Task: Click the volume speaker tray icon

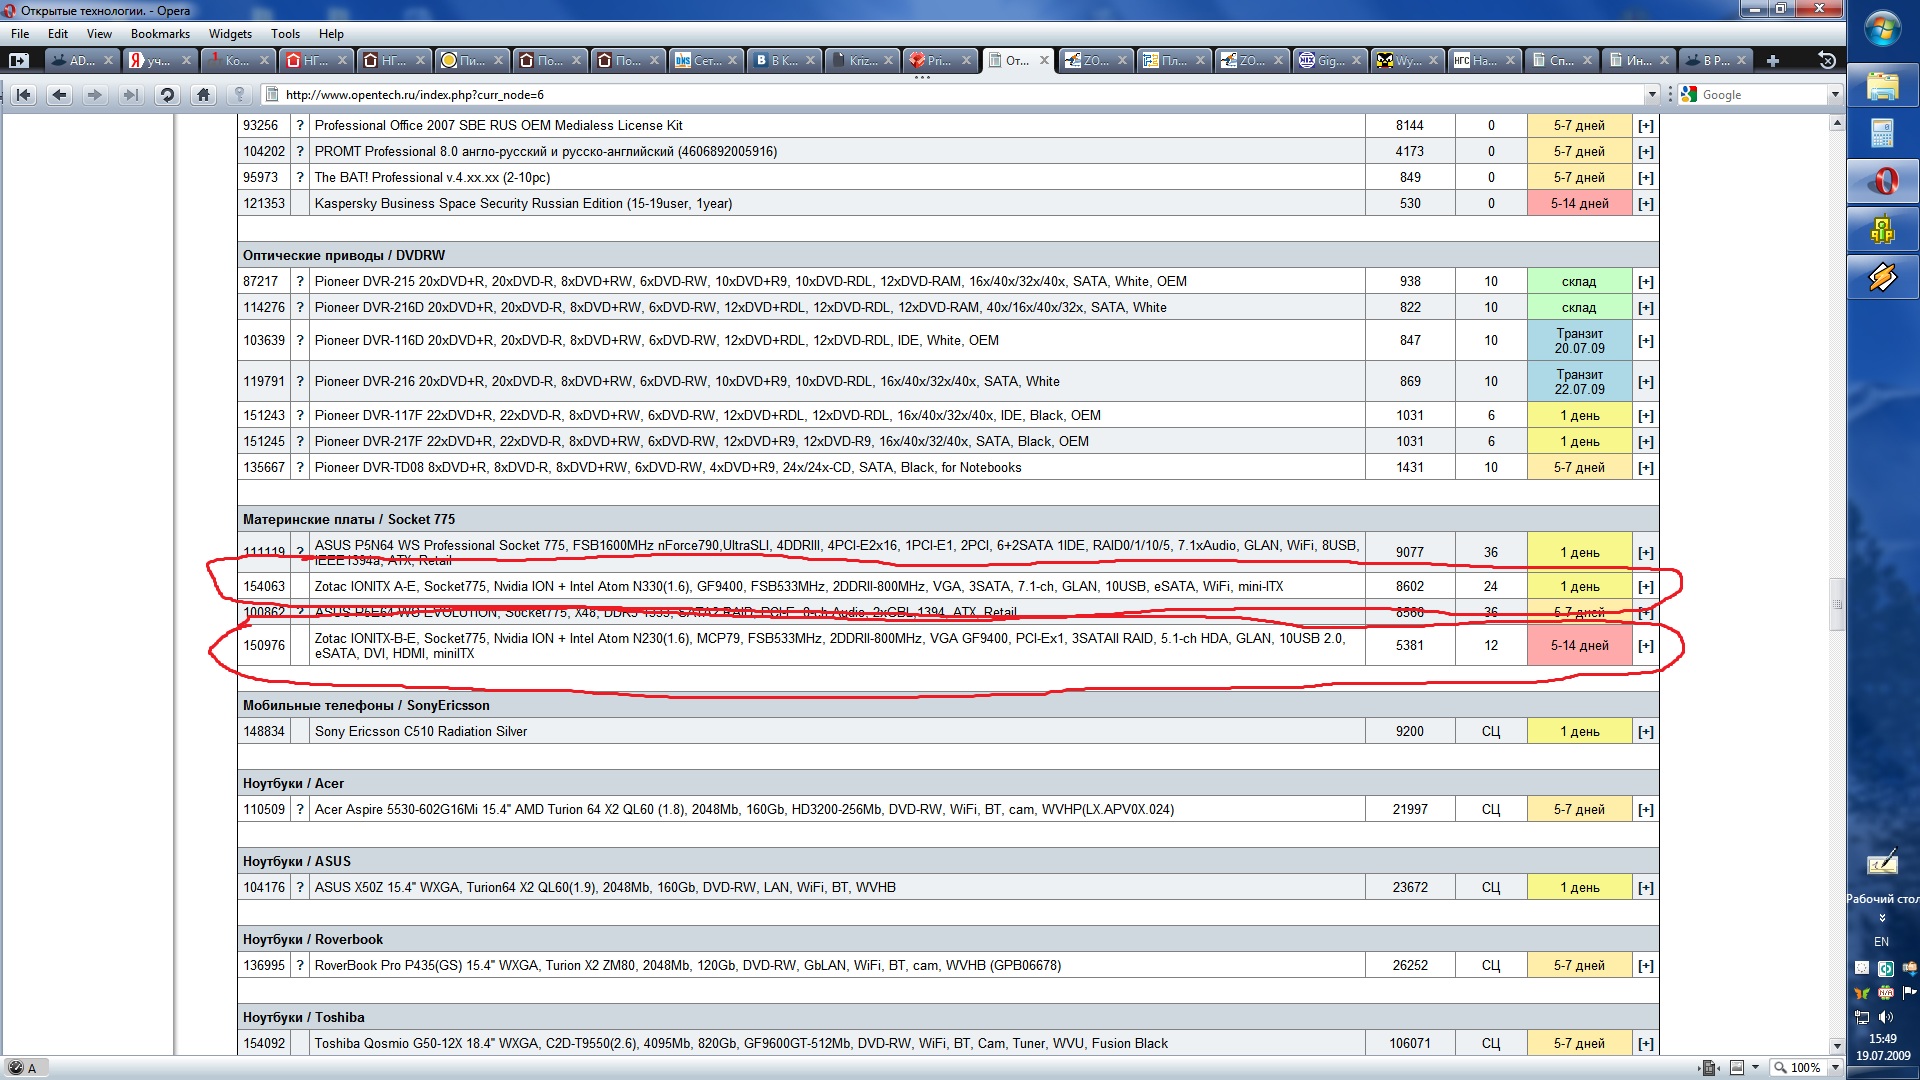Action: pos(1886,1017)
